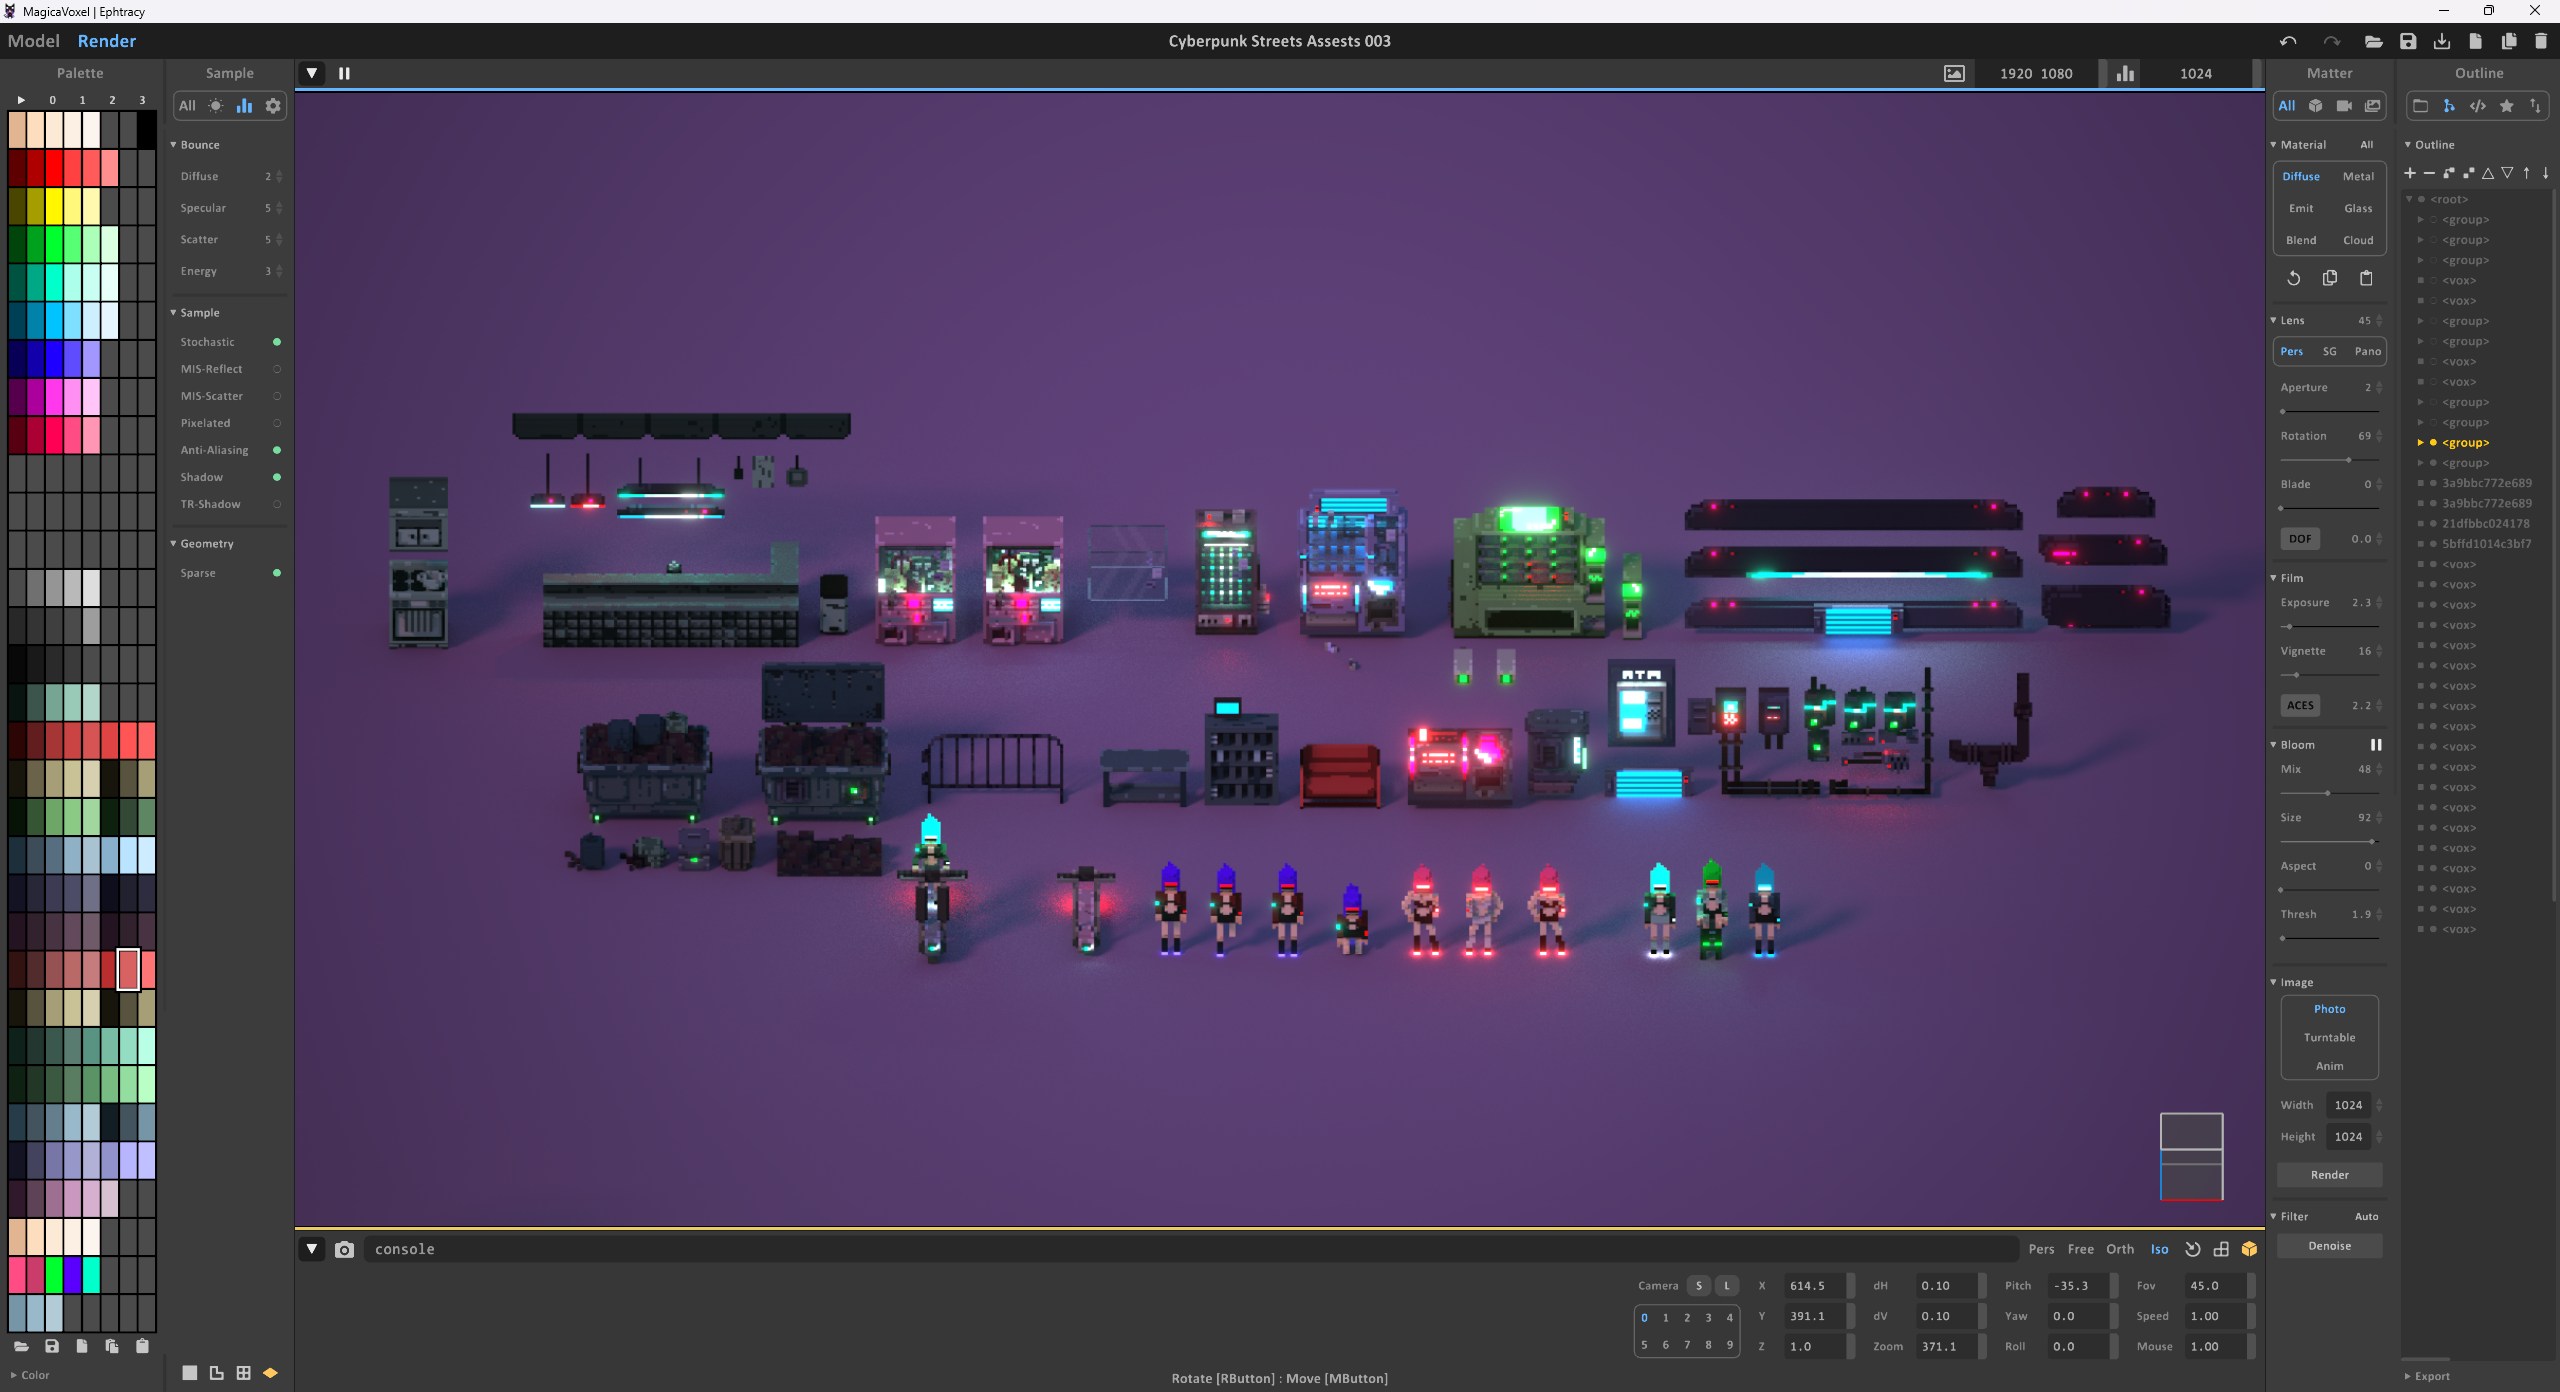Toggle the MIS-Scatter option

tap(277, 396)
